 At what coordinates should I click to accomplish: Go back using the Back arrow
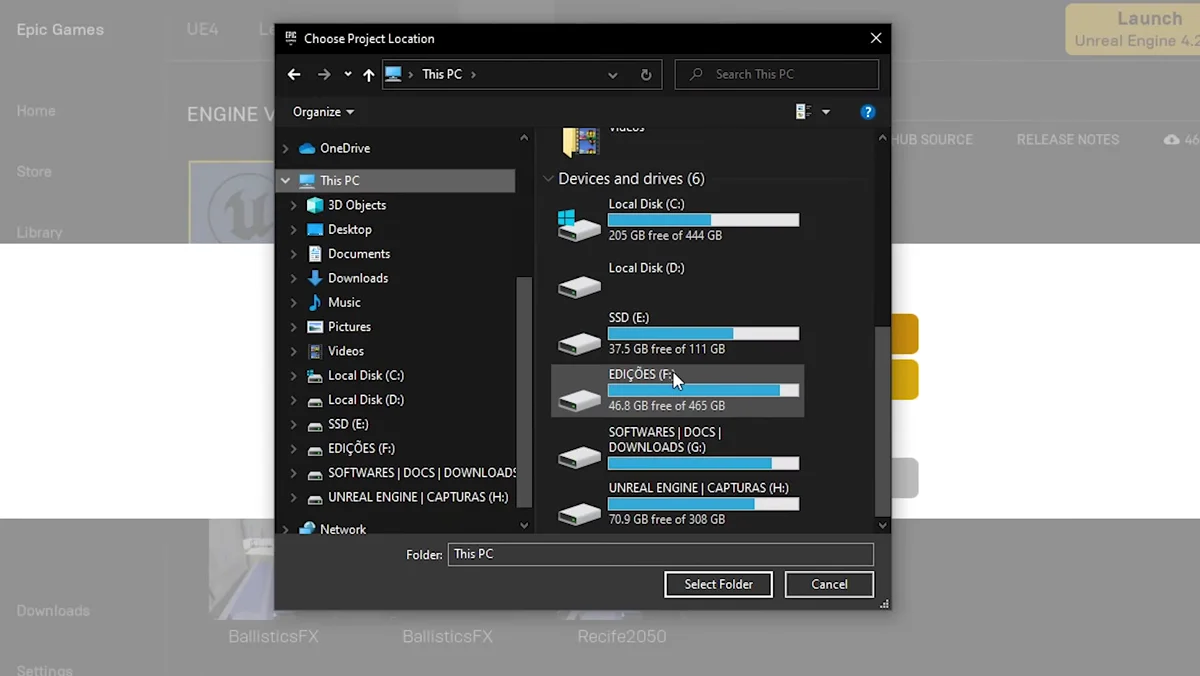pyautogui.click(x=294, y=74)
